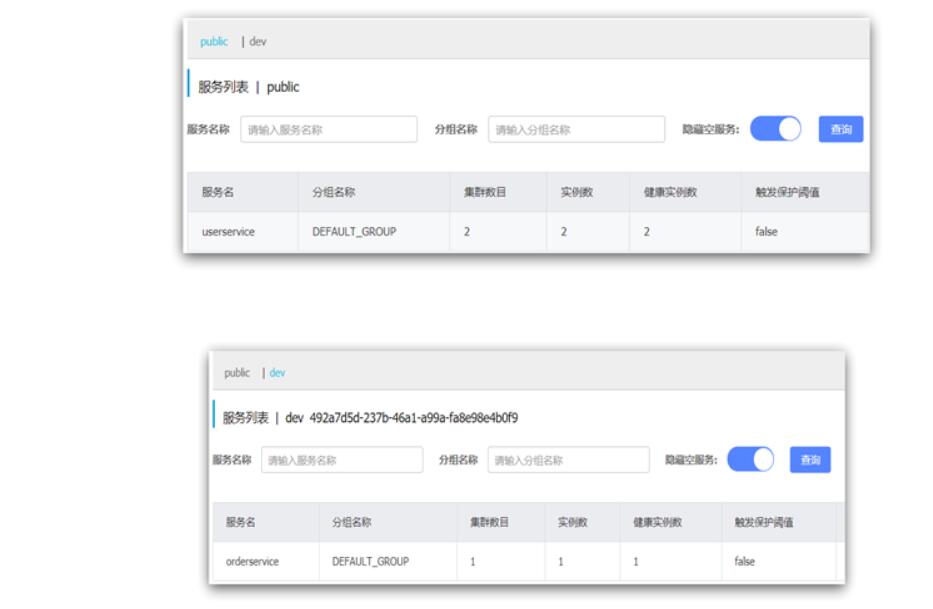The height and width of the screenshot is (609, 933).
Task: Click healthy instance count 2 in userservice row
Action: pyautogui.click(x=647, y=232)
